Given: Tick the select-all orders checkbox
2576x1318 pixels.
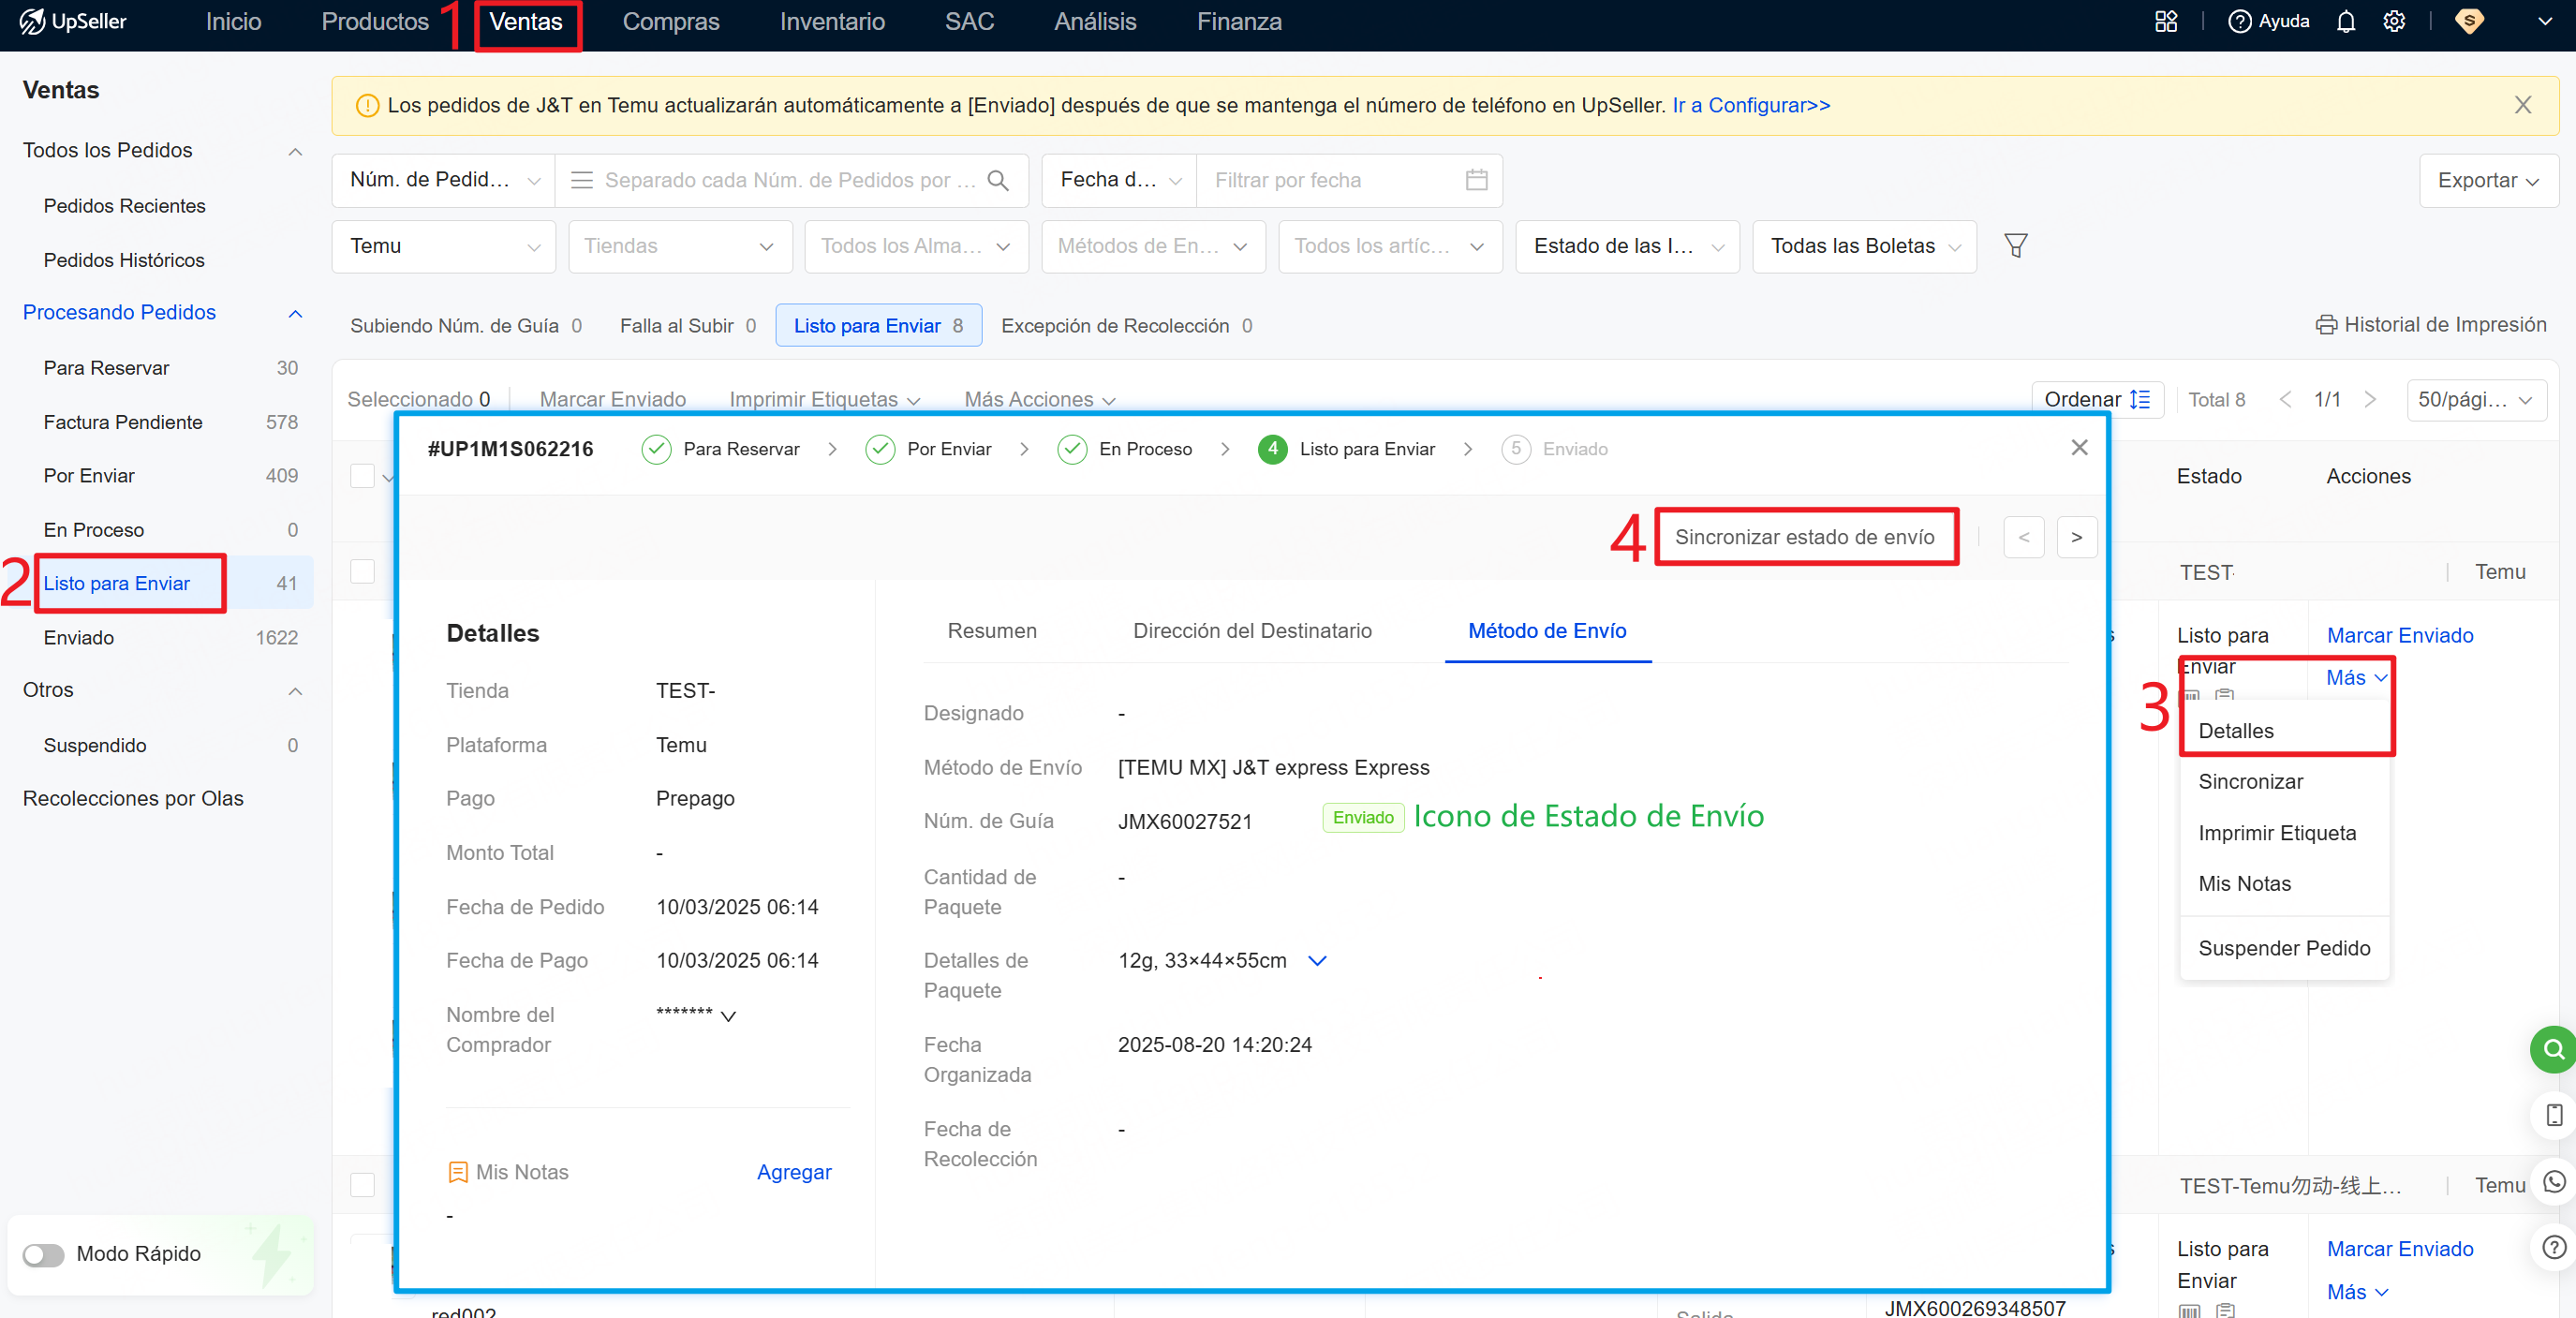Looking at the screenshot, I should click(x=362, y=476).
